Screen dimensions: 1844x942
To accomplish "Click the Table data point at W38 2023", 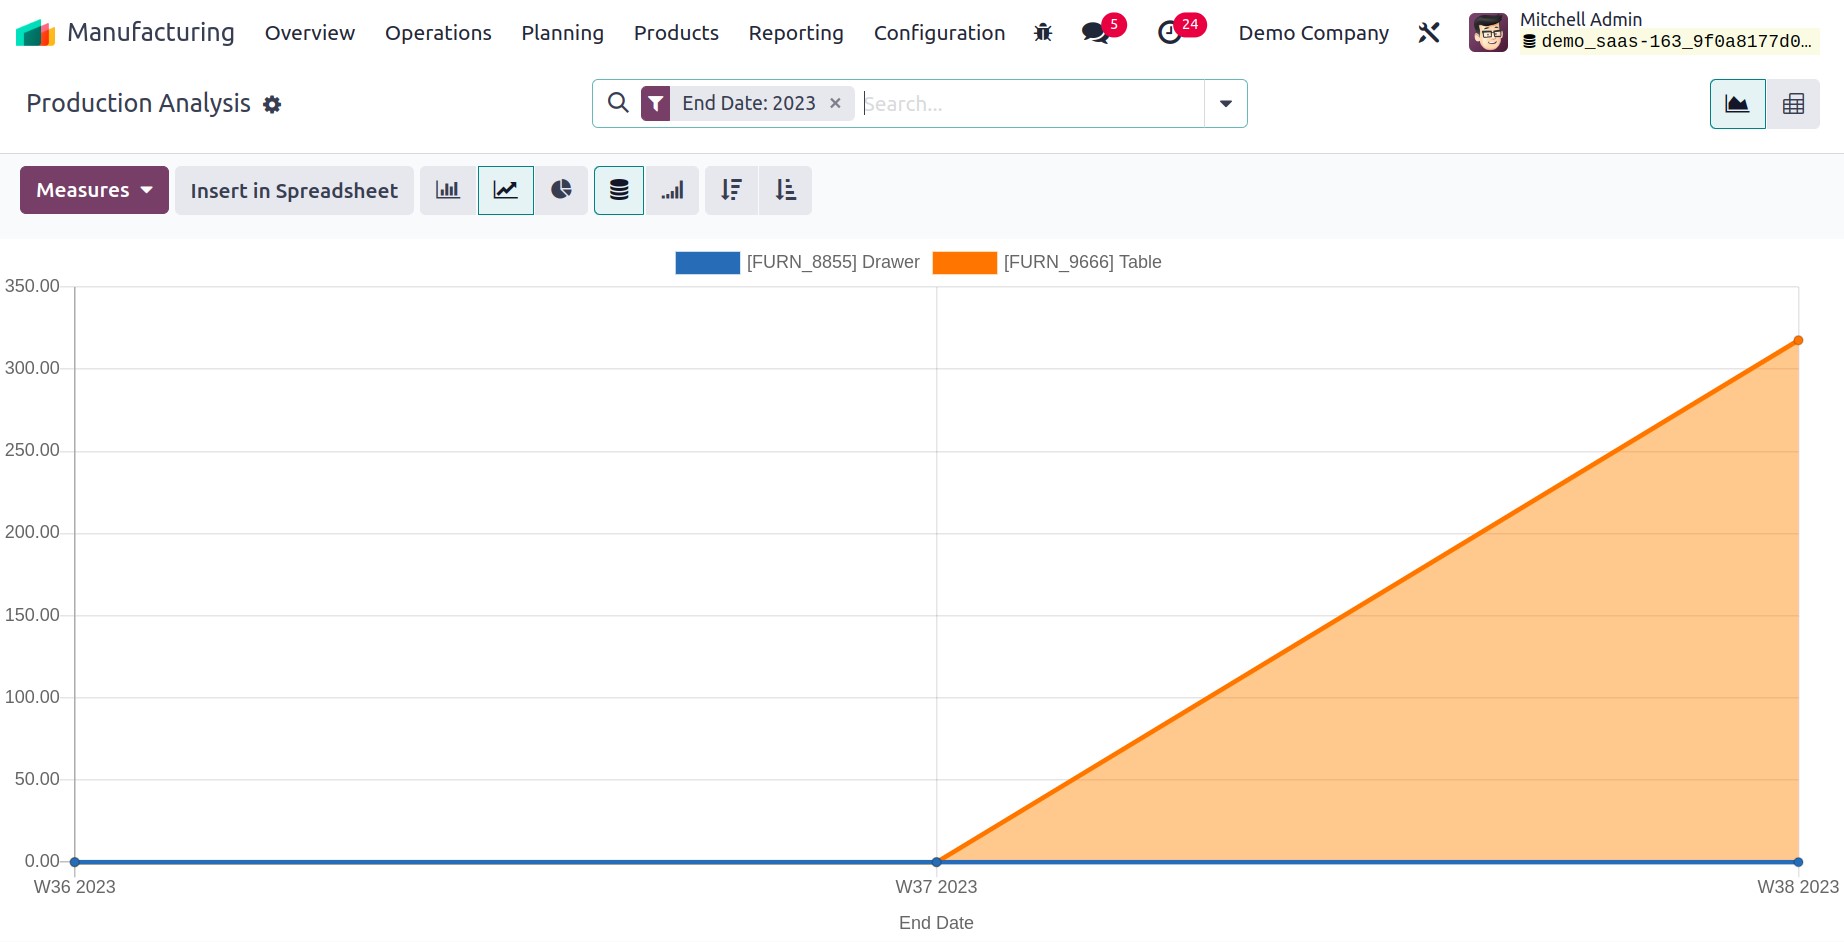I will (x=1798, y=341).
